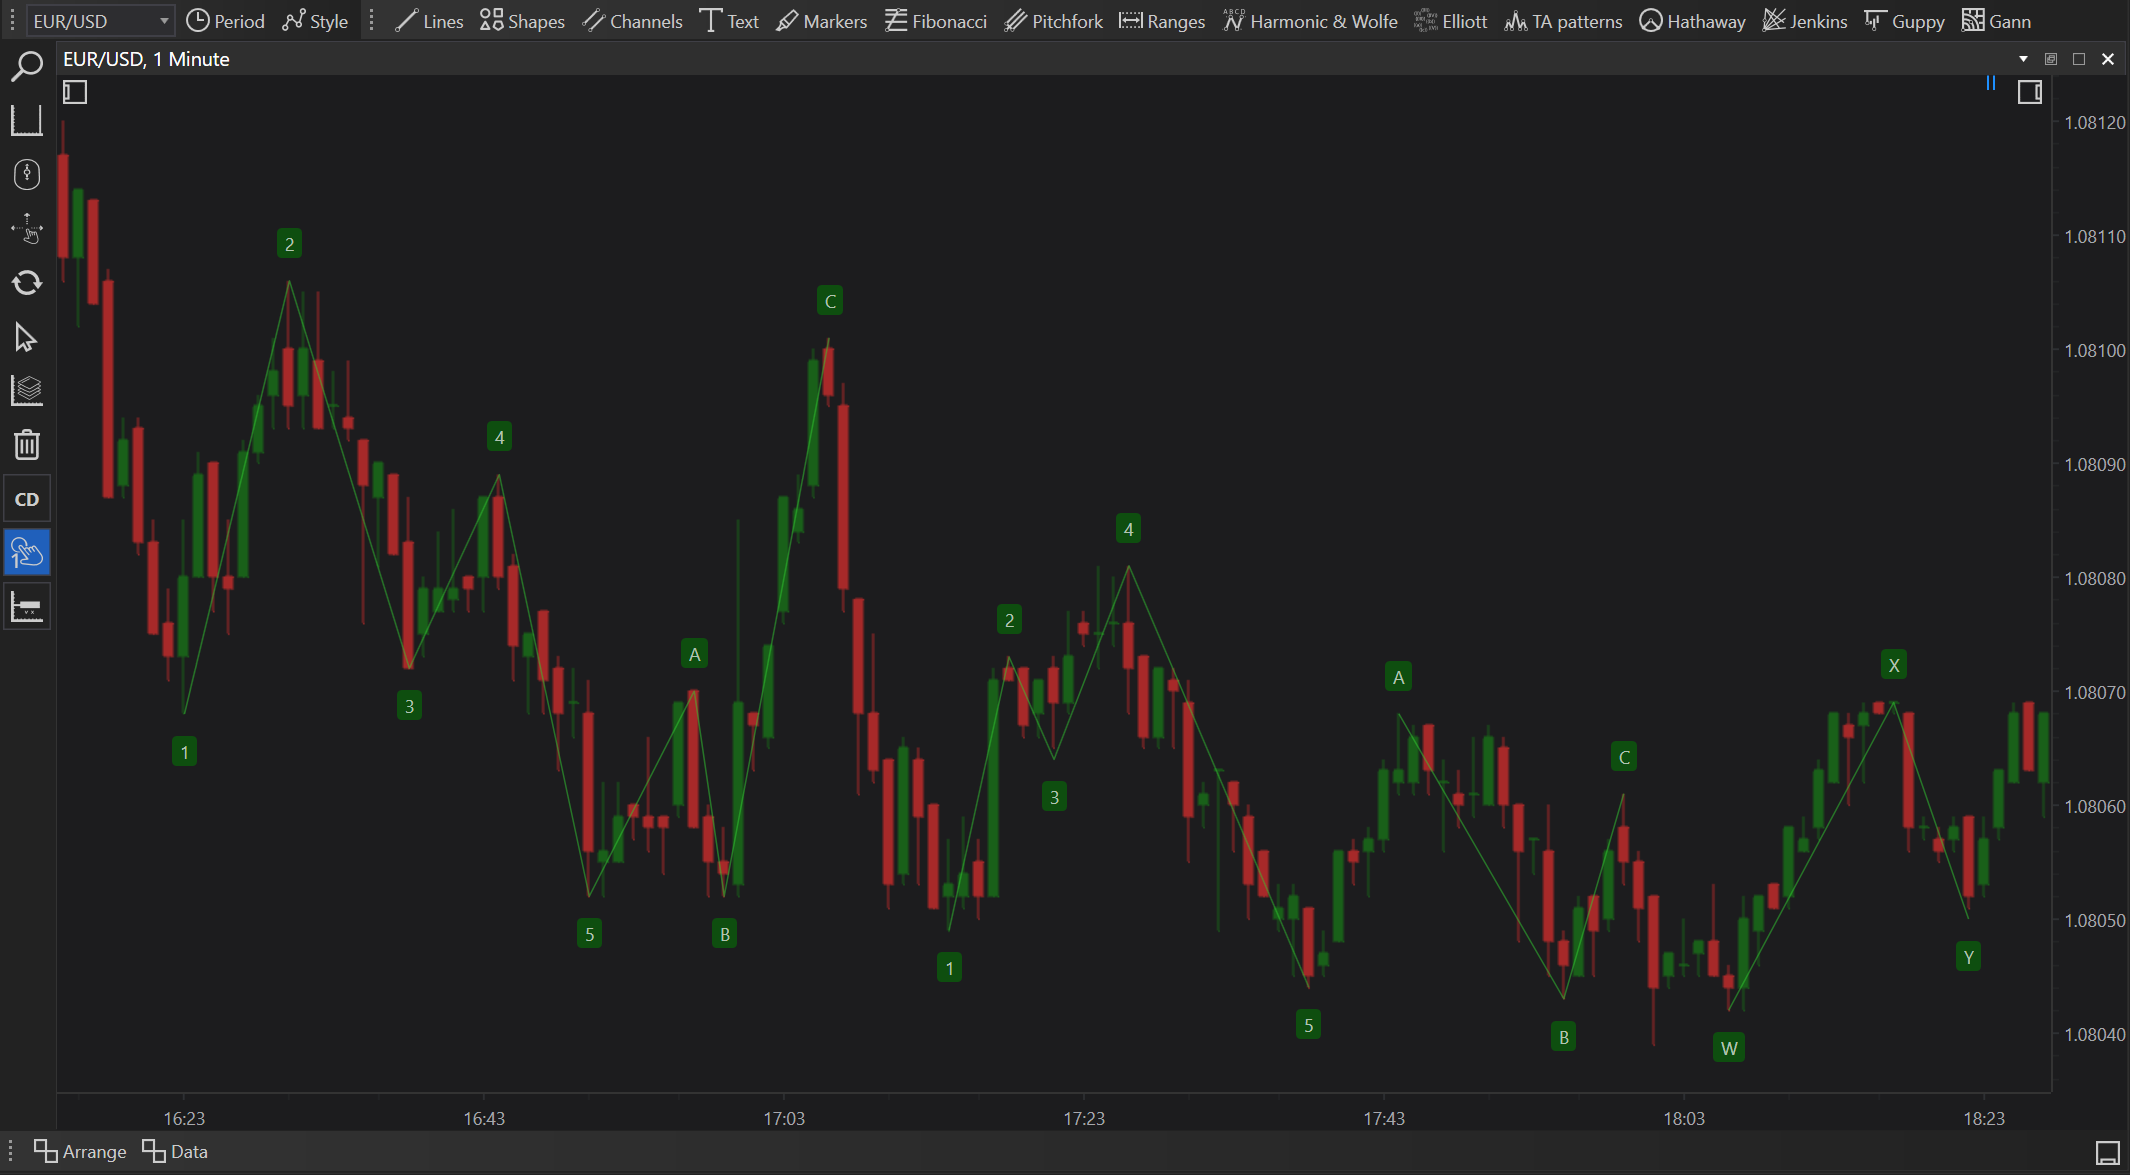Toggle the CD button in sidebar

click(27, 499)
